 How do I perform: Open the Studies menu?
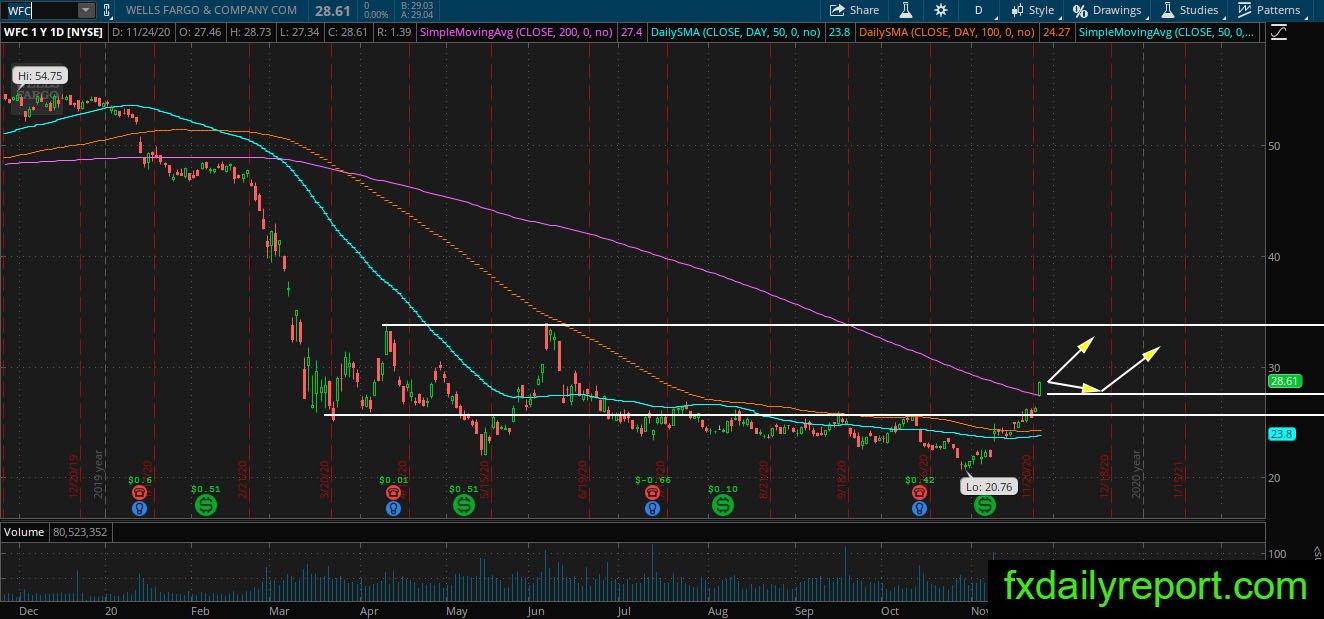pyautogui.click(x=1191, y=10)
